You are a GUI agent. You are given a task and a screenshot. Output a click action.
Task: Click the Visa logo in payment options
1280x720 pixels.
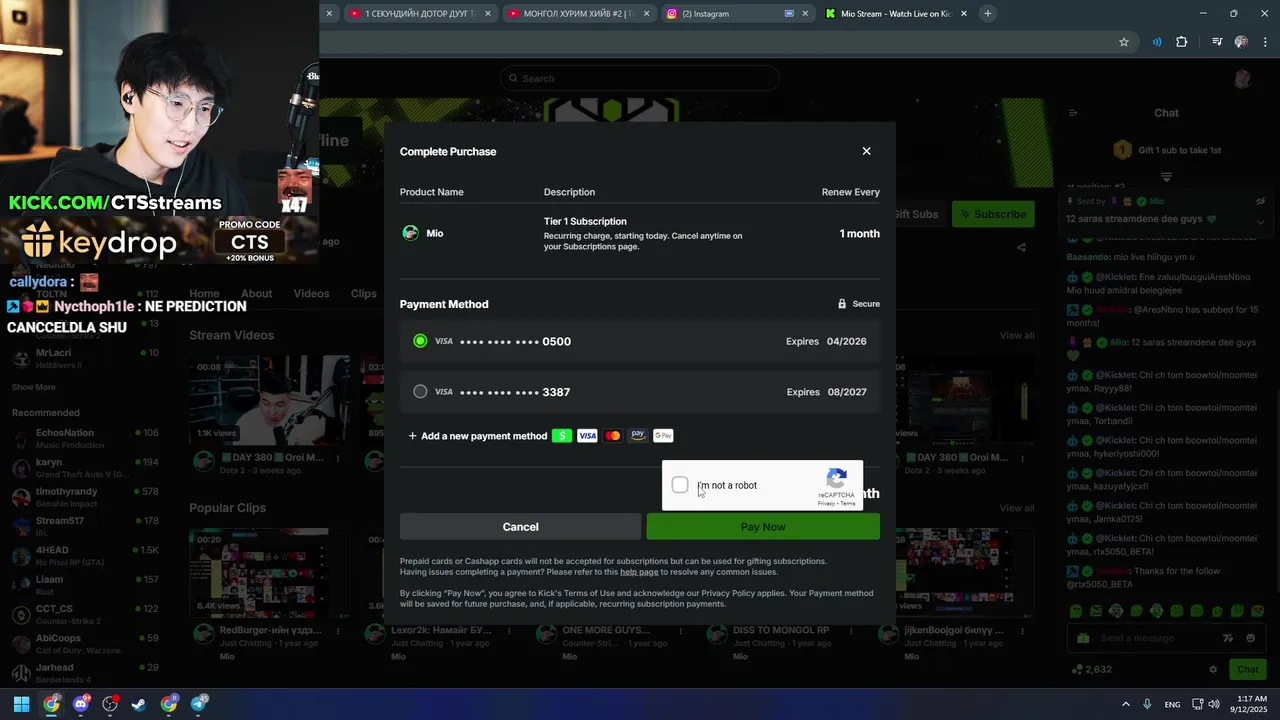pos(587,436)
